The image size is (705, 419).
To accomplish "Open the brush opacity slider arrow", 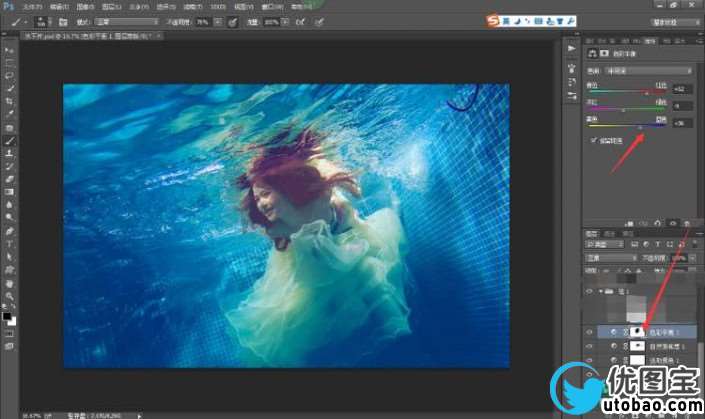I will (x=218, y=22).
